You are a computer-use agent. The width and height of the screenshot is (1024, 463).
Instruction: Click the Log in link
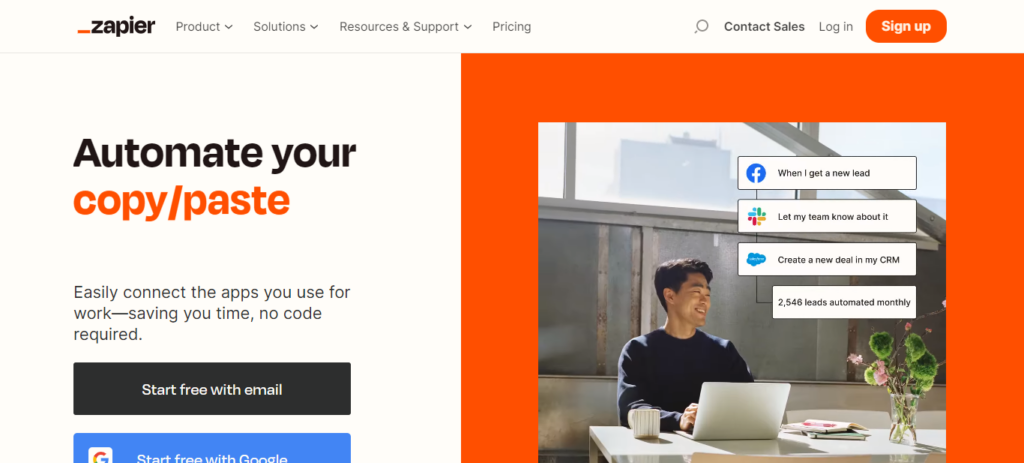[x=836, y=27]
